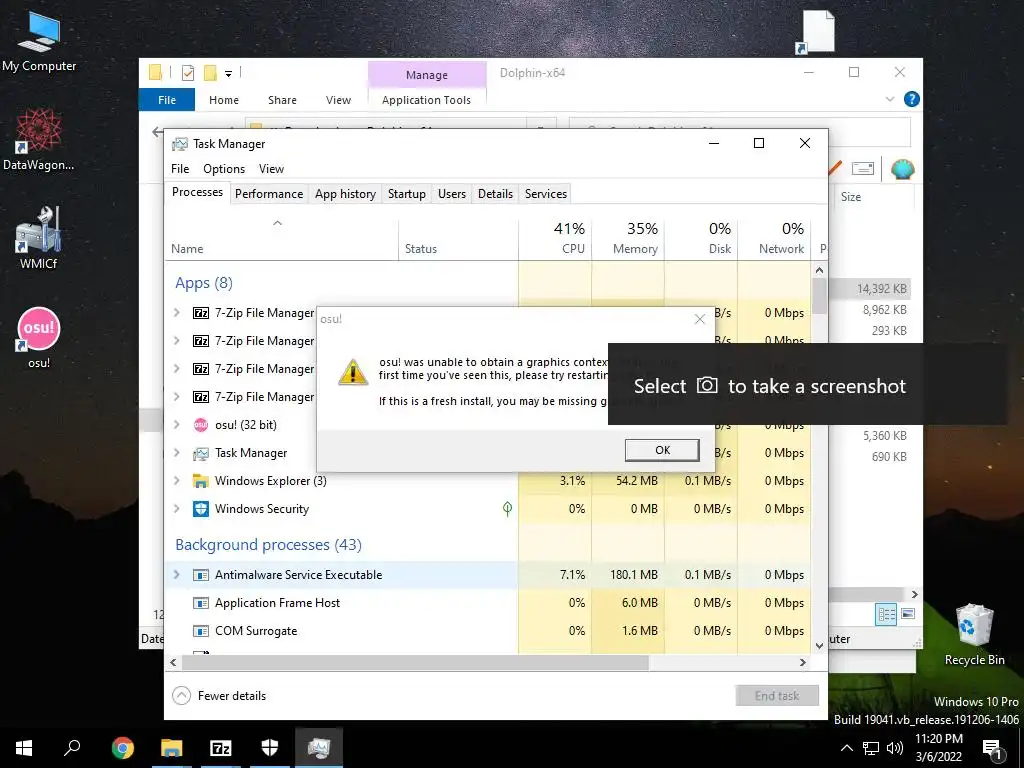Sort processes by Name column
The width and height of the screenshot is (1024, 768).
point(281,238)
